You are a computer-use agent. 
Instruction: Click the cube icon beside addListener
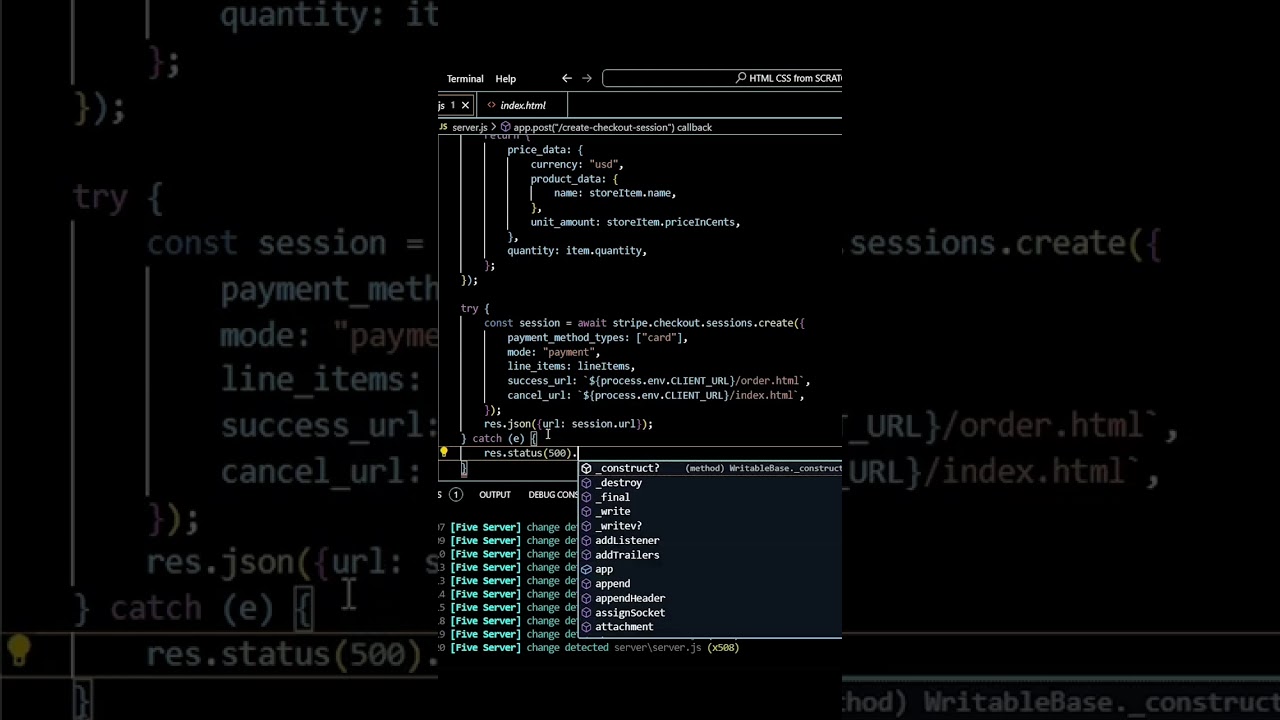point(586,540)
